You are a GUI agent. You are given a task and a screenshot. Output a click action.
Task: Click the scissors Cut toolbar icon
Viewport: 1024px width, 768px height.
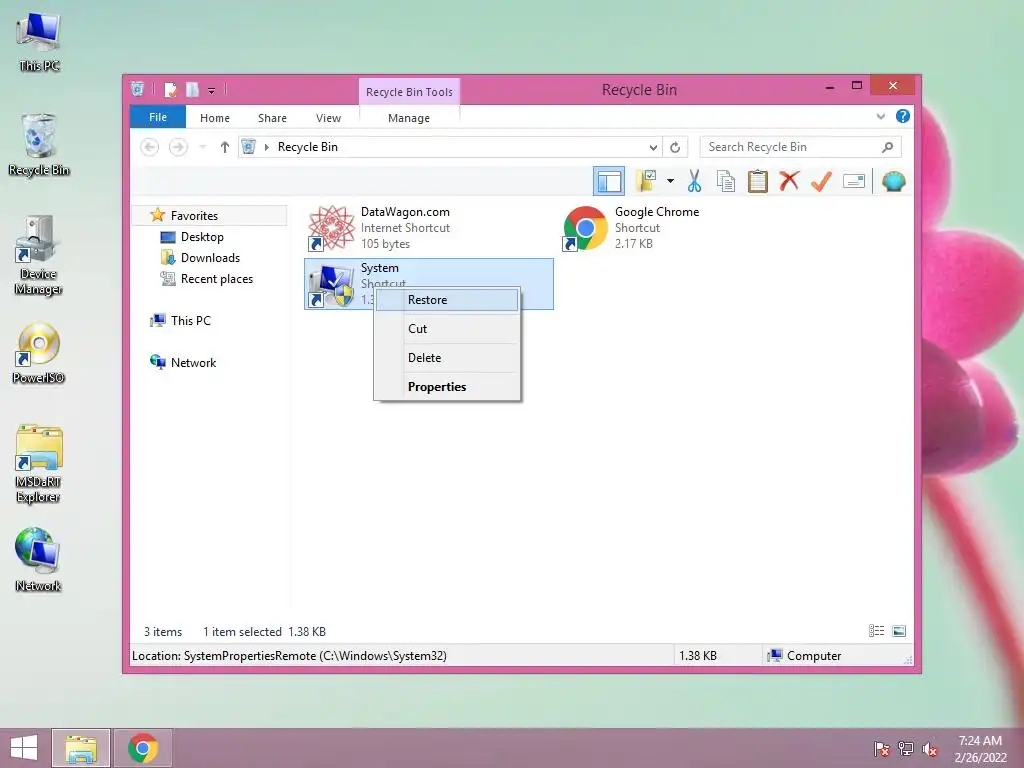tap(694, 181)
